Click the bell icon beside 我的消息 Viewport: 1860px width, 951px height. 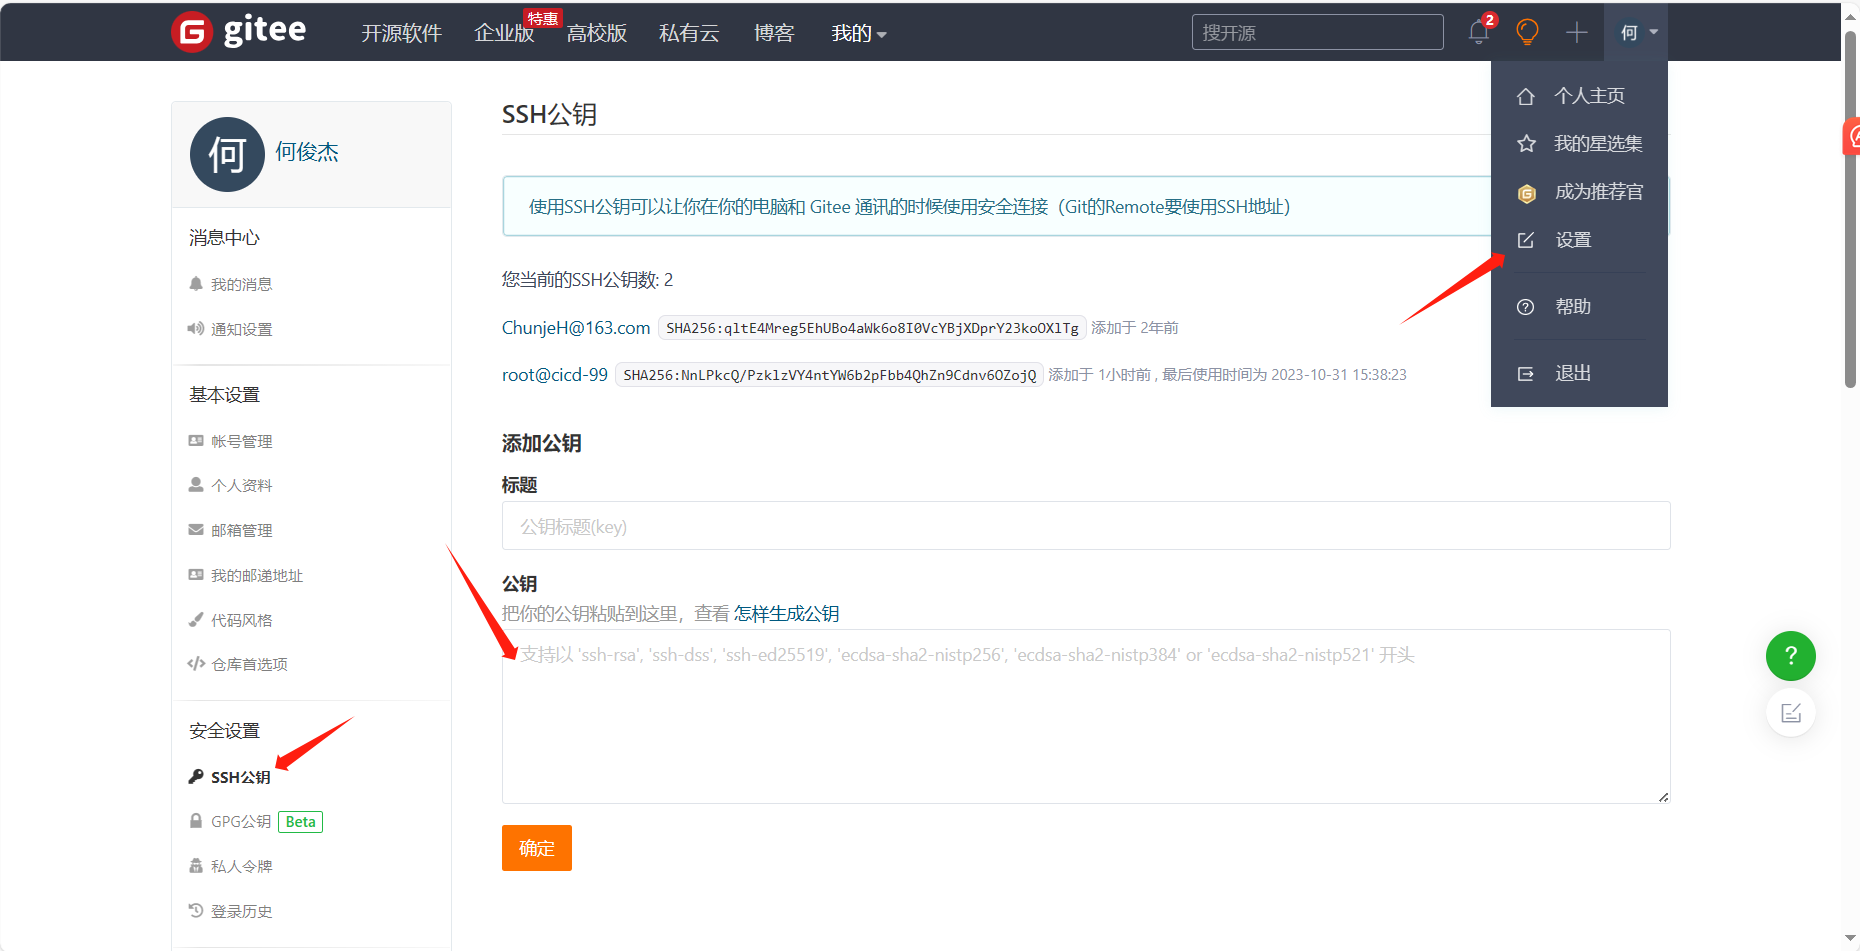pos(196,284)
